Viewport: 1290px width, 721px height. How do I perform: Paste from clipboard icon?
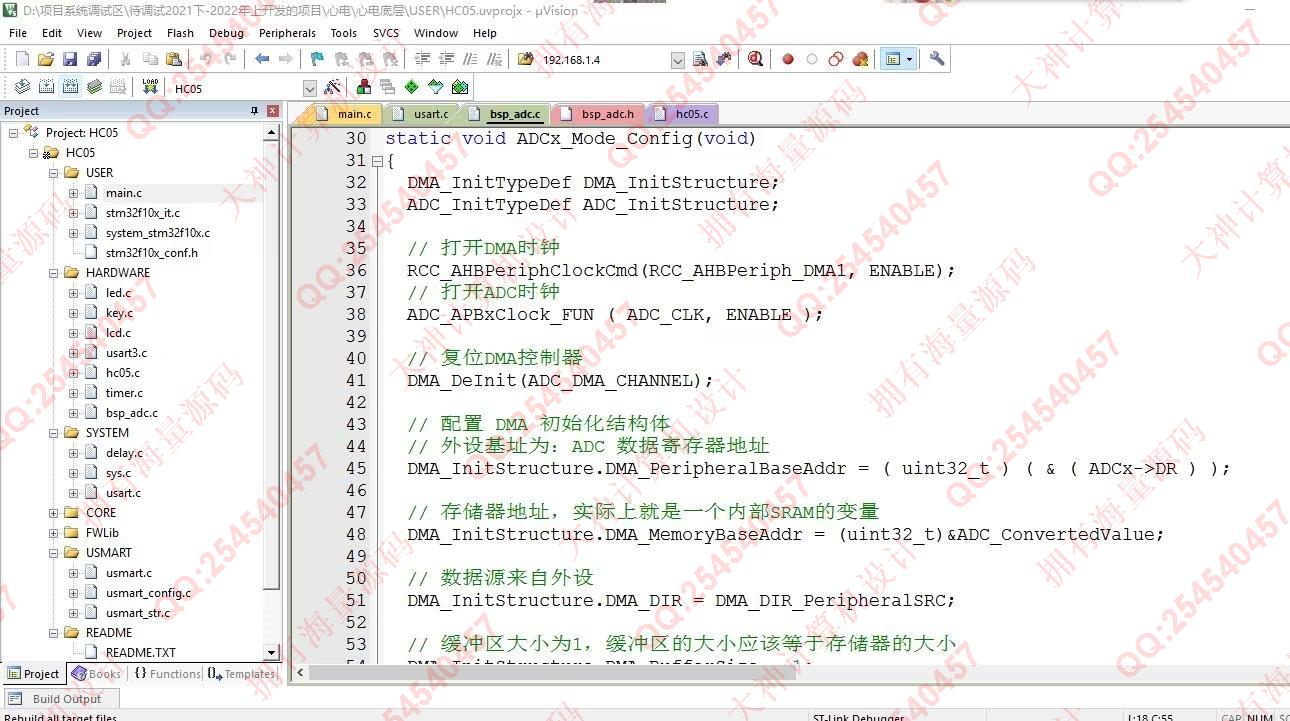(173, 59)
